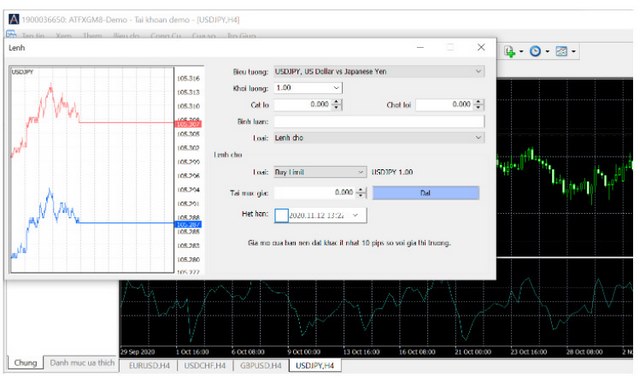Minimize the Lenh order dialog

click(x=420, y=47)
